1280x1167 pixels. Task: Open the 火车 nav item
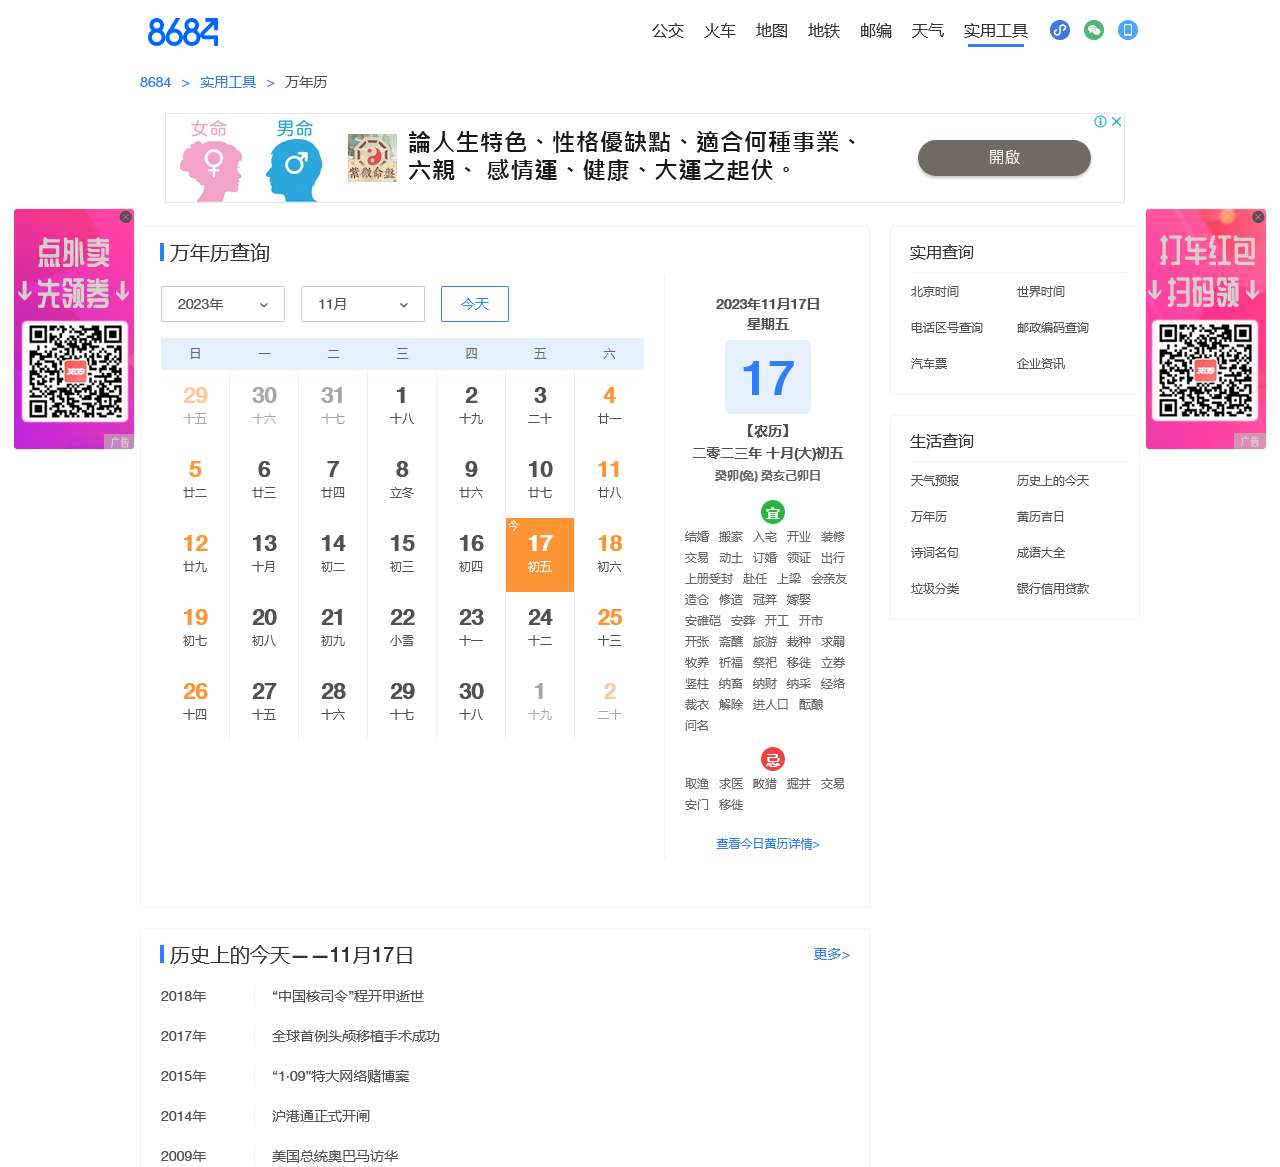(720, 31)
